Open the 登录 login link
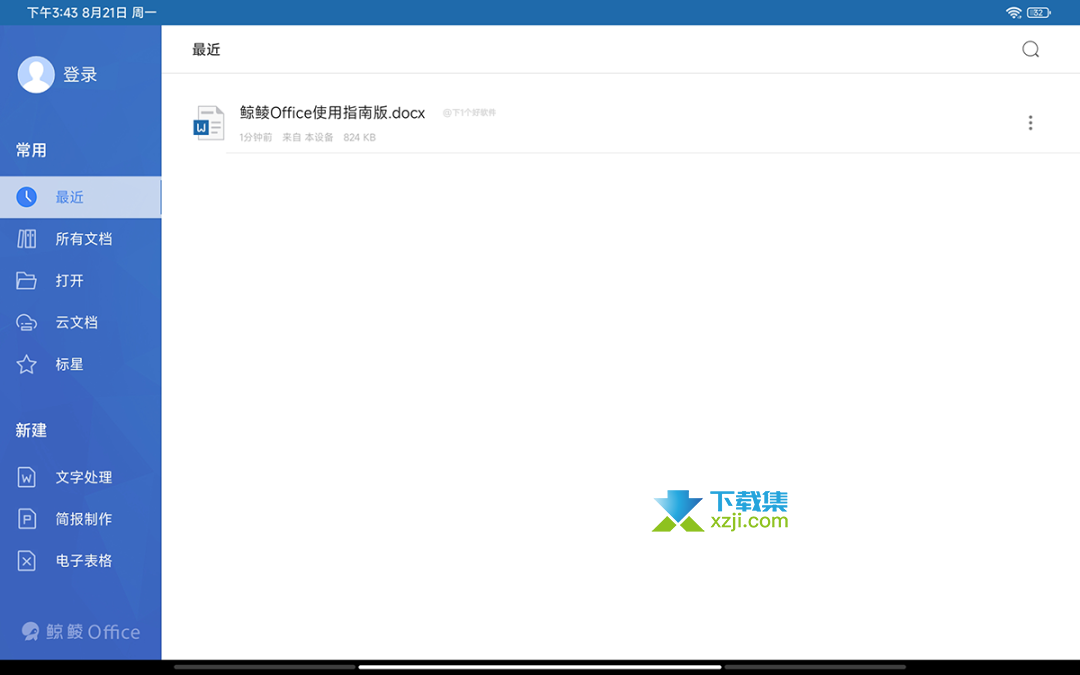1080x675 pixels. 80,74
